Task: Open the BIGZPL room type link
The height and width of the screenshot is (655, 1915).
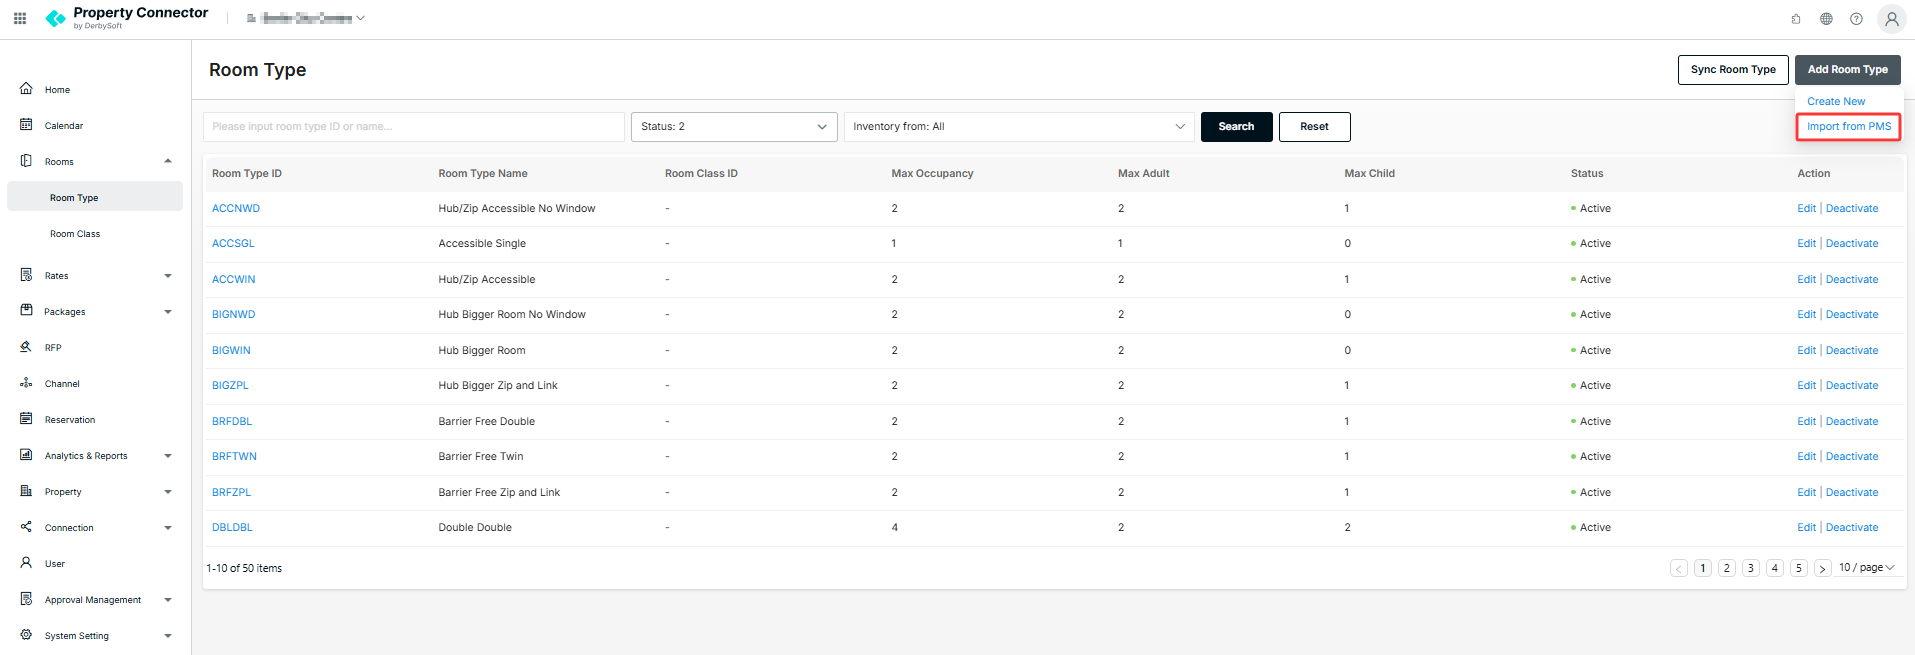Action: (230, 385)
